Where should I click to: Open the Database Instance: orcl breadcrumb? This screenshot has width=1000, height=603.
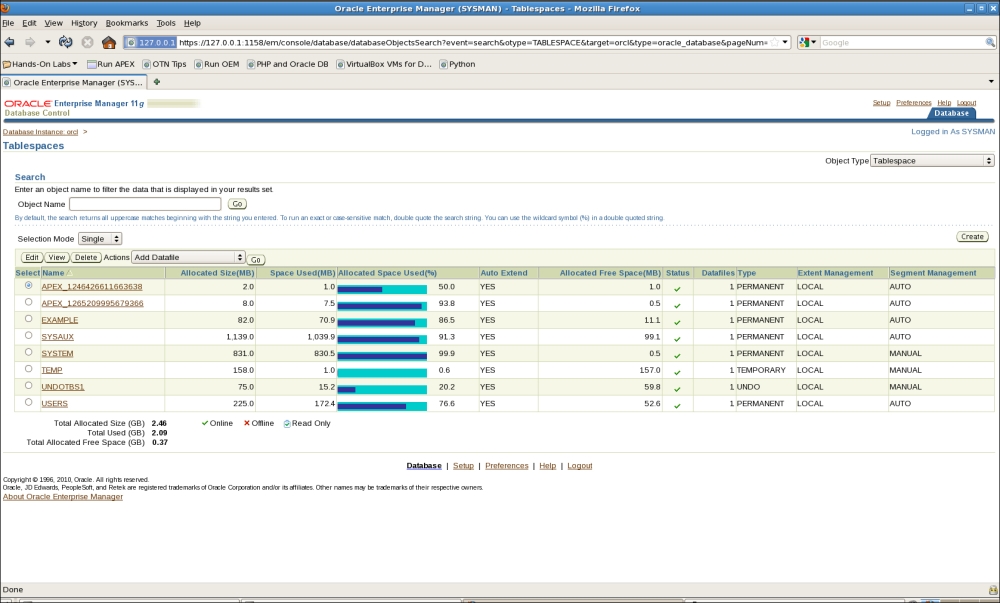tap(40, 132)
